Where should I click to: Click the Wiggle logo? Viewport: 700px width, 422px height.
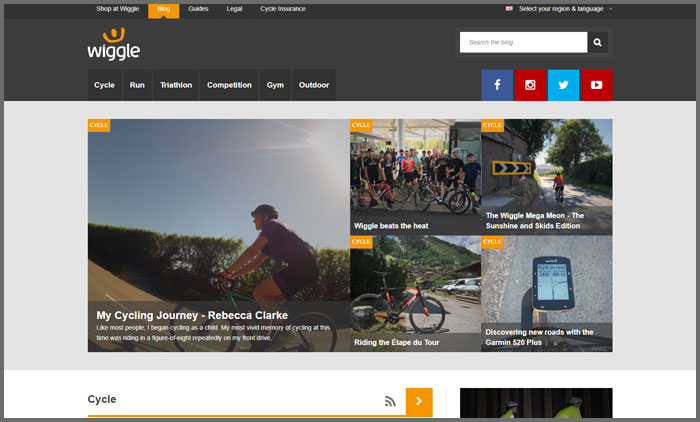point(113,44)
